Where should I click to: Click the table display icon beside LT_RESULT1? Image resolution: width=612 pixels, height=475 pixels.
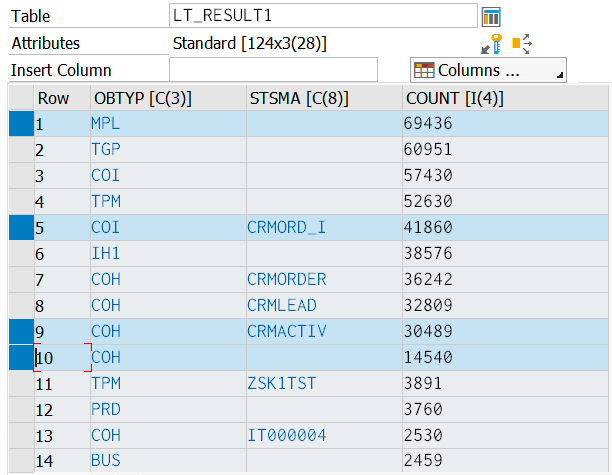(491, 17)
